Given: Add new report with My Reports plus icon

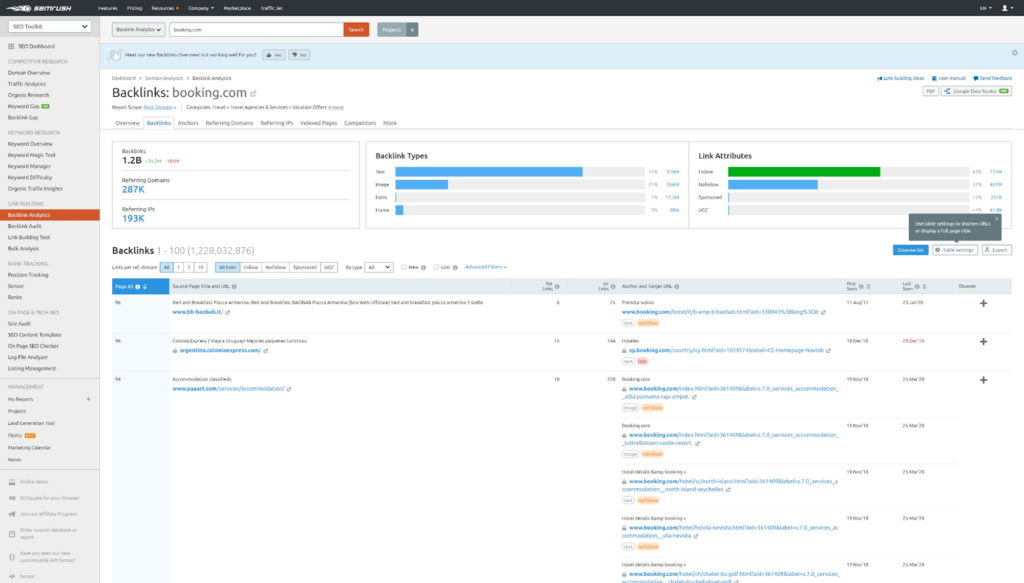Looking at the screenshot, I should tap(89, 399).
